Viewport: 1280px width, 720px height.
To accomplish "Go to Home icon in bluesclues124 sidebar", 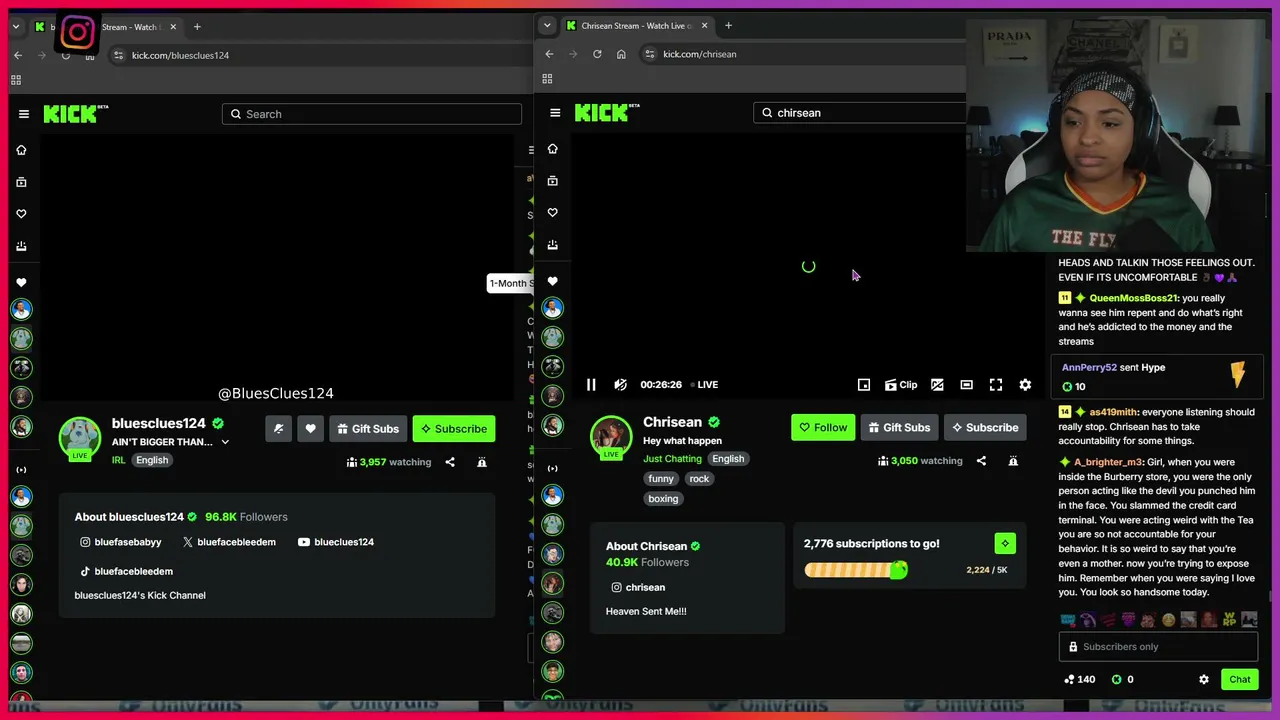I will click(x=21, y=150).
